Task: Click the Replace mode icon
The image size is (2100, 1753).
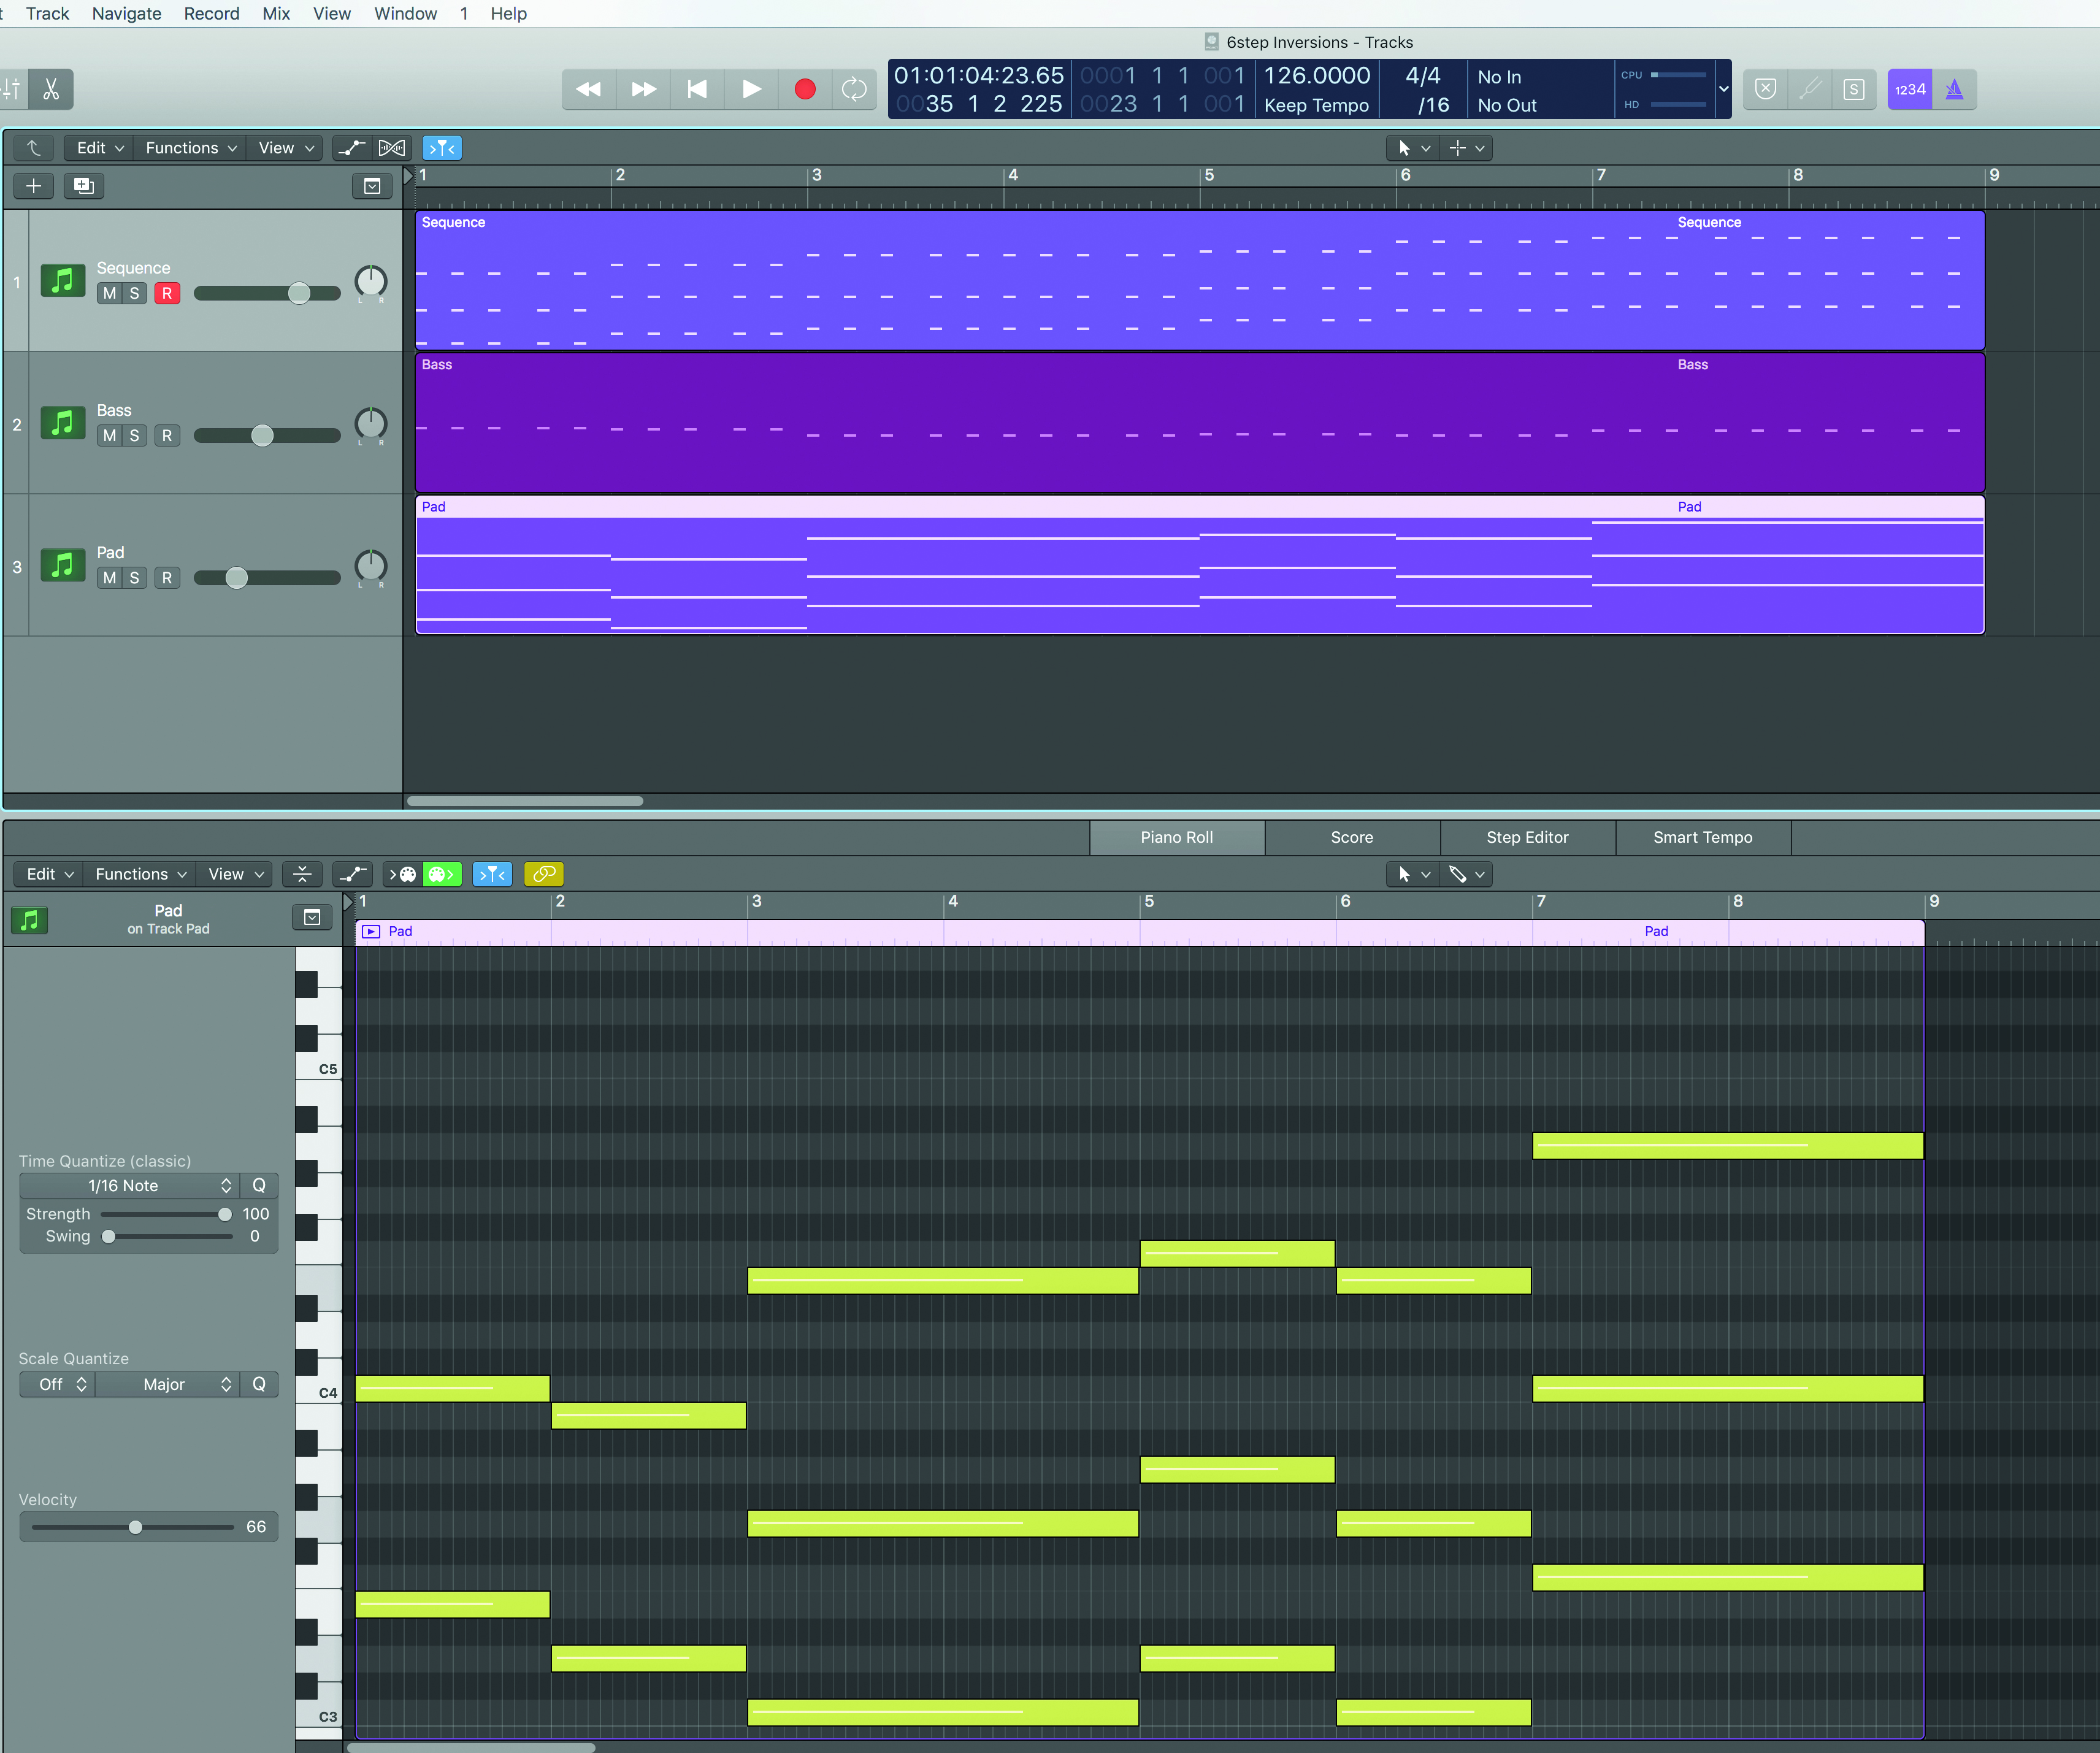Action: [1766, 89]
